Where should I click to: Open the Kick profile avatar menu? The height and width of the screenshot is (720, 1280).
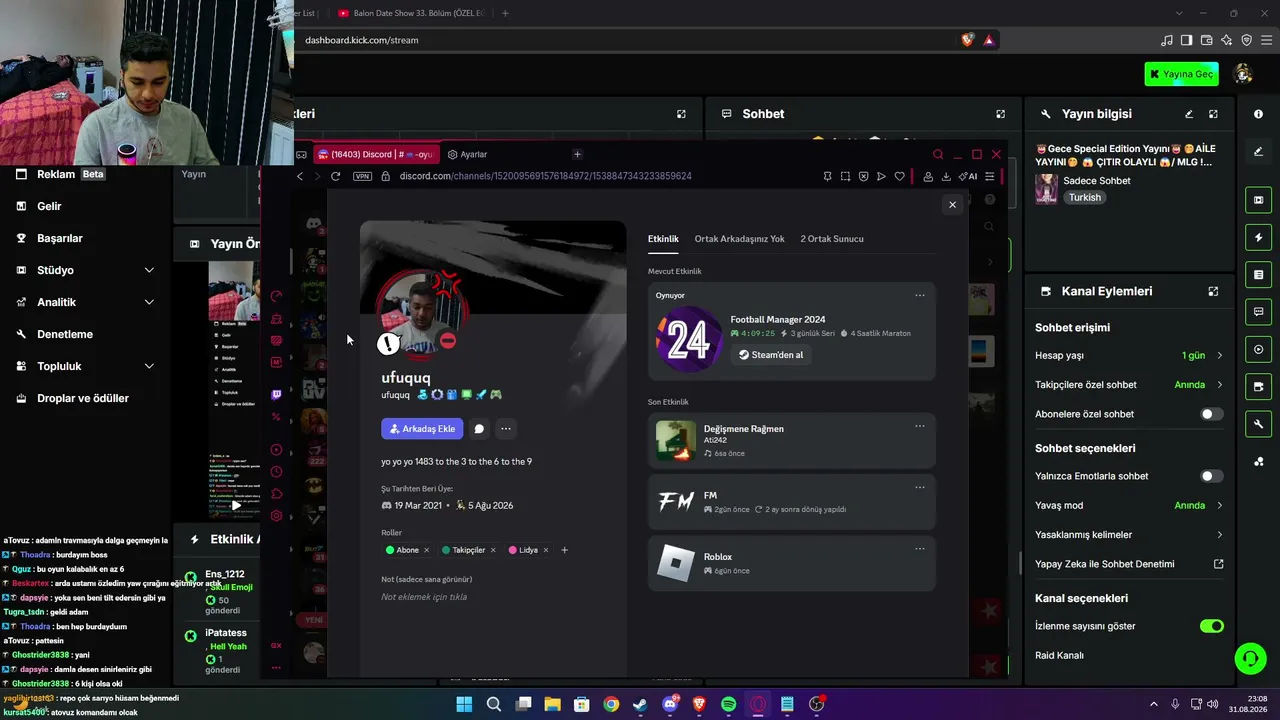pyautogui.click(x=1244, y=74)
